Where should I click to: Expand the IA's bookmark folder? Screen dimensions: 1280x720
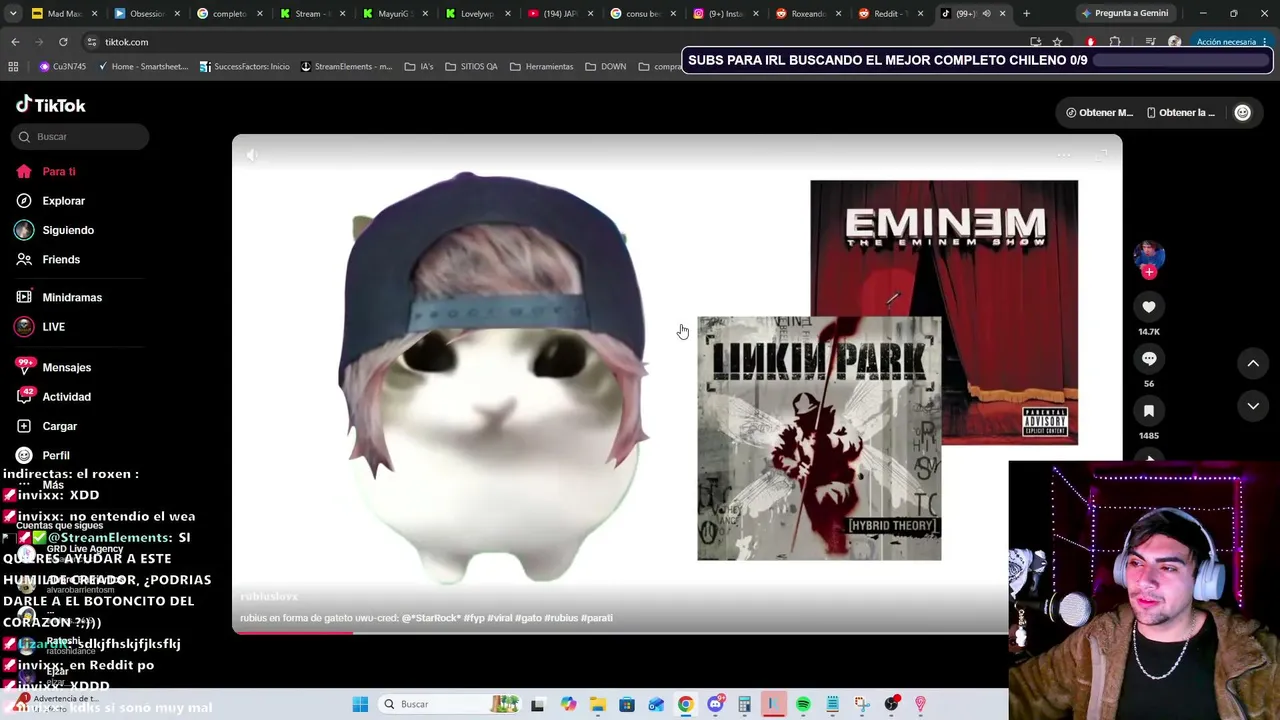pyautogui.click(x=419, y=67)
